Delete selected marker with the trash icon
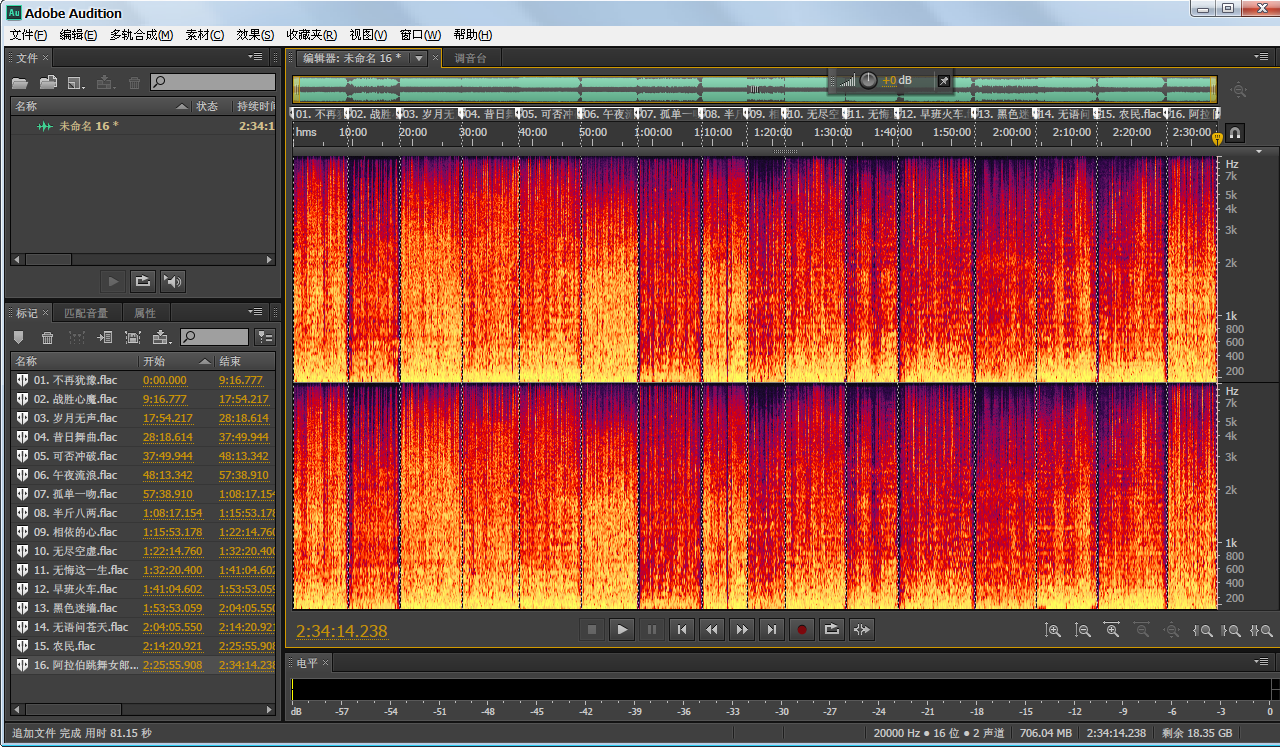 [48, 338]
